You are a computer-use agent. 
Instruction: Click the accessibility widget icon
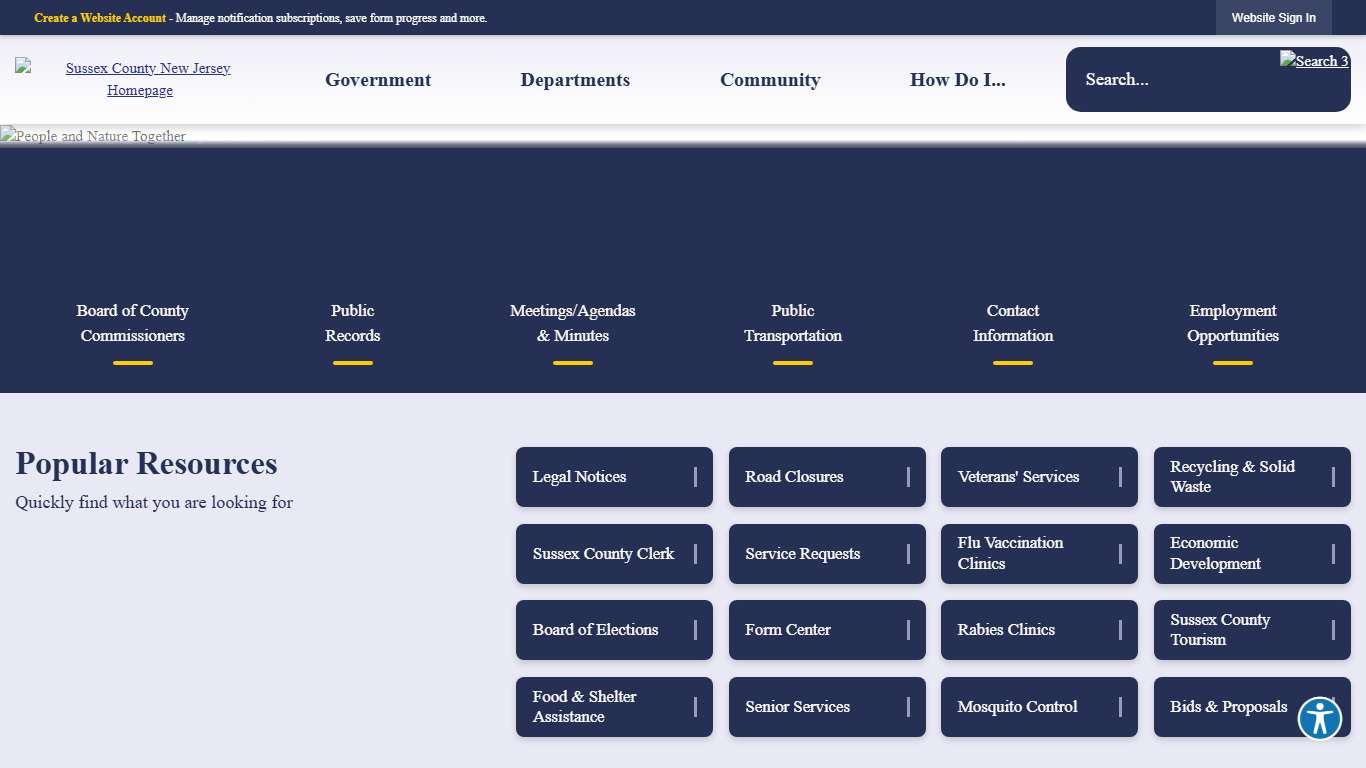pyautogui.click(x=1319, y=718)
